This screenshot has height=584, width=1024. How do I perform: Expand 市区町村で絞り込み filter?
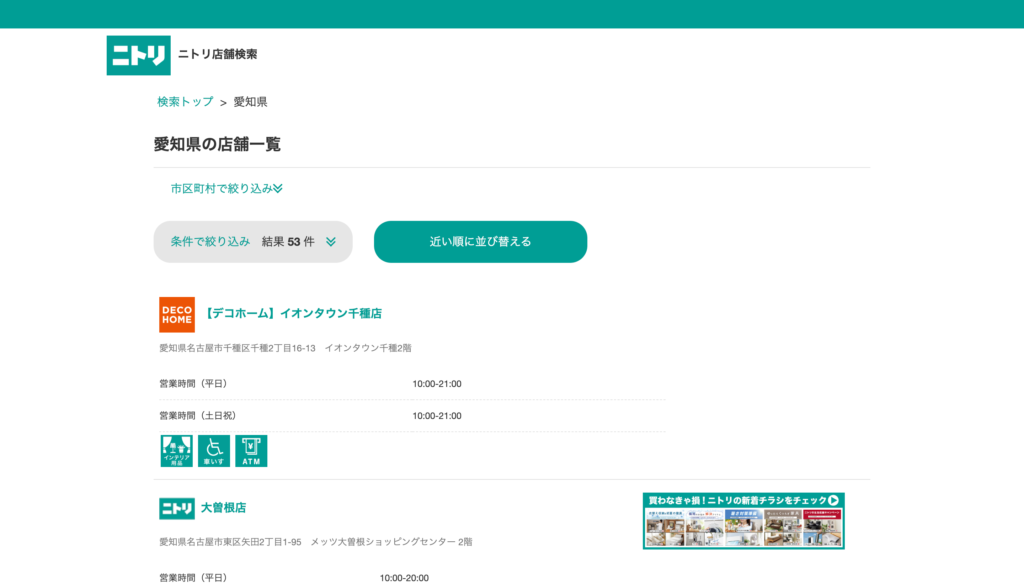221,188
